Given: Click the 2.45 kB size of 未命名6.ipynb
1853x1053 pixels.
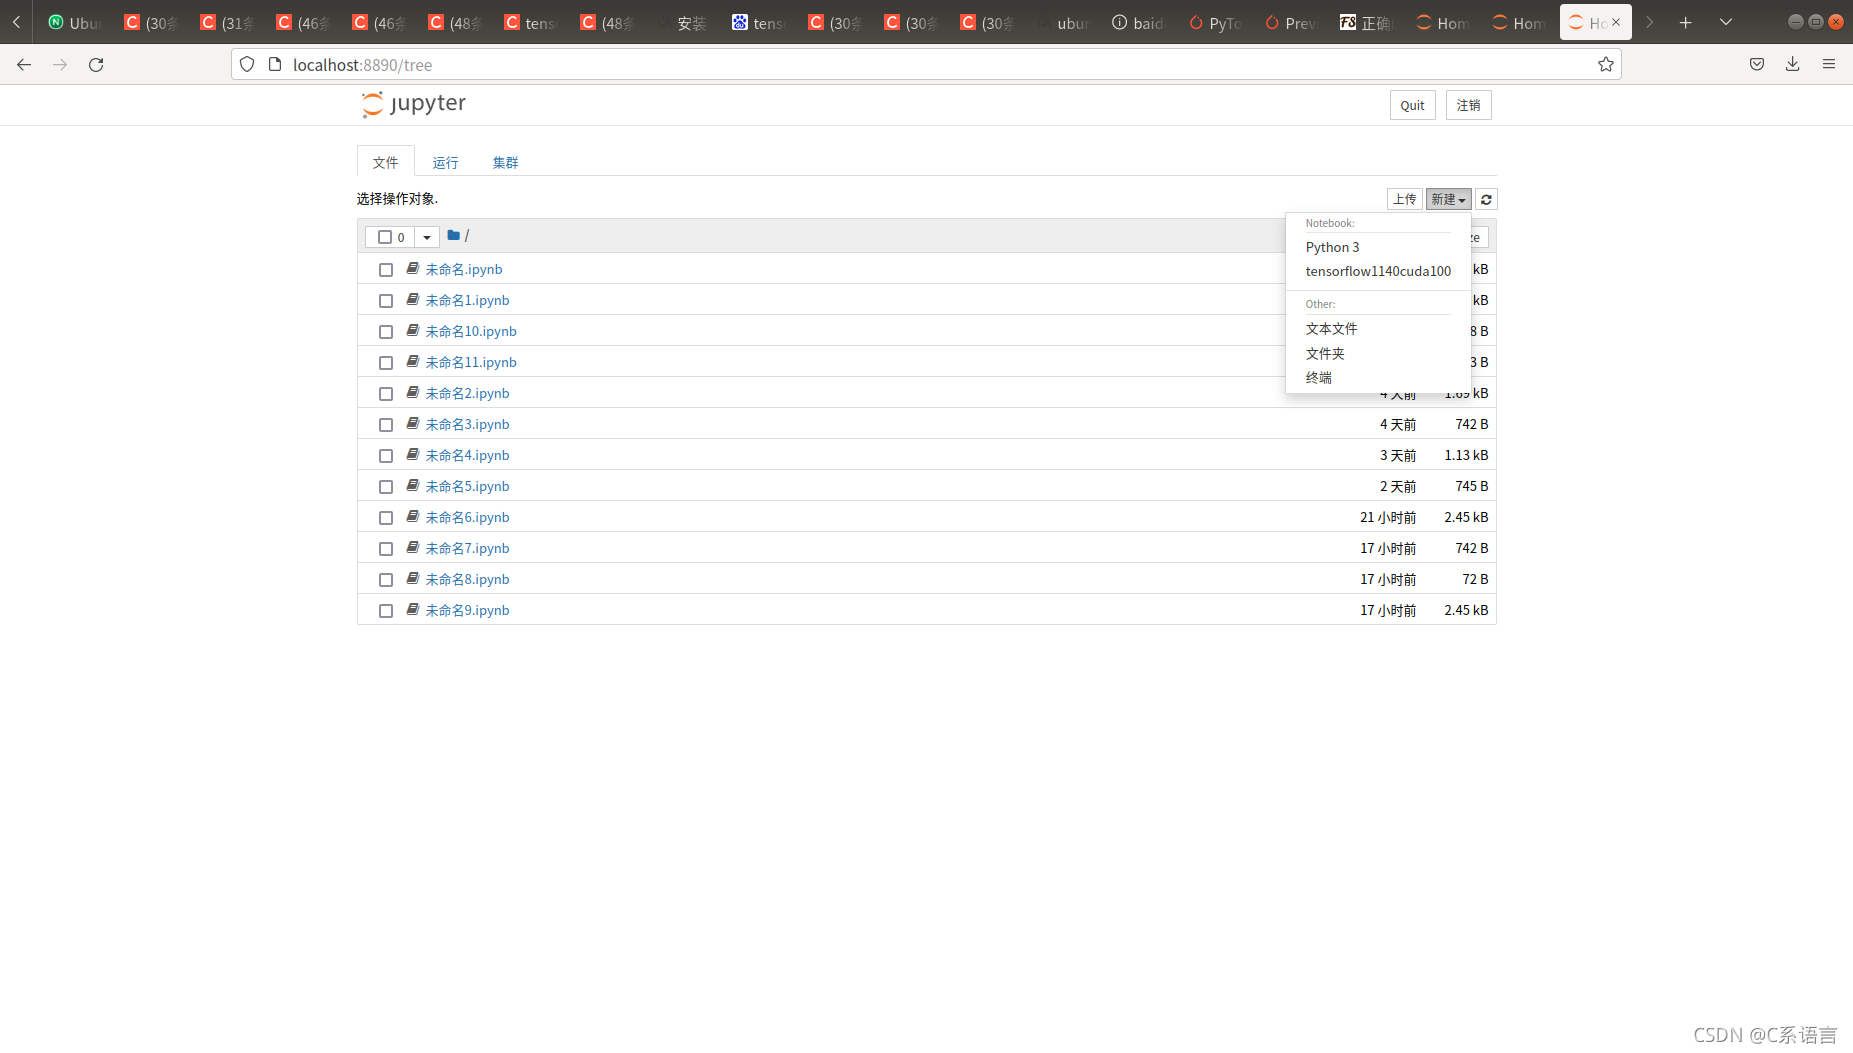Looking at the screenshot, I should pyautogui.click(x=1466, y=517).
